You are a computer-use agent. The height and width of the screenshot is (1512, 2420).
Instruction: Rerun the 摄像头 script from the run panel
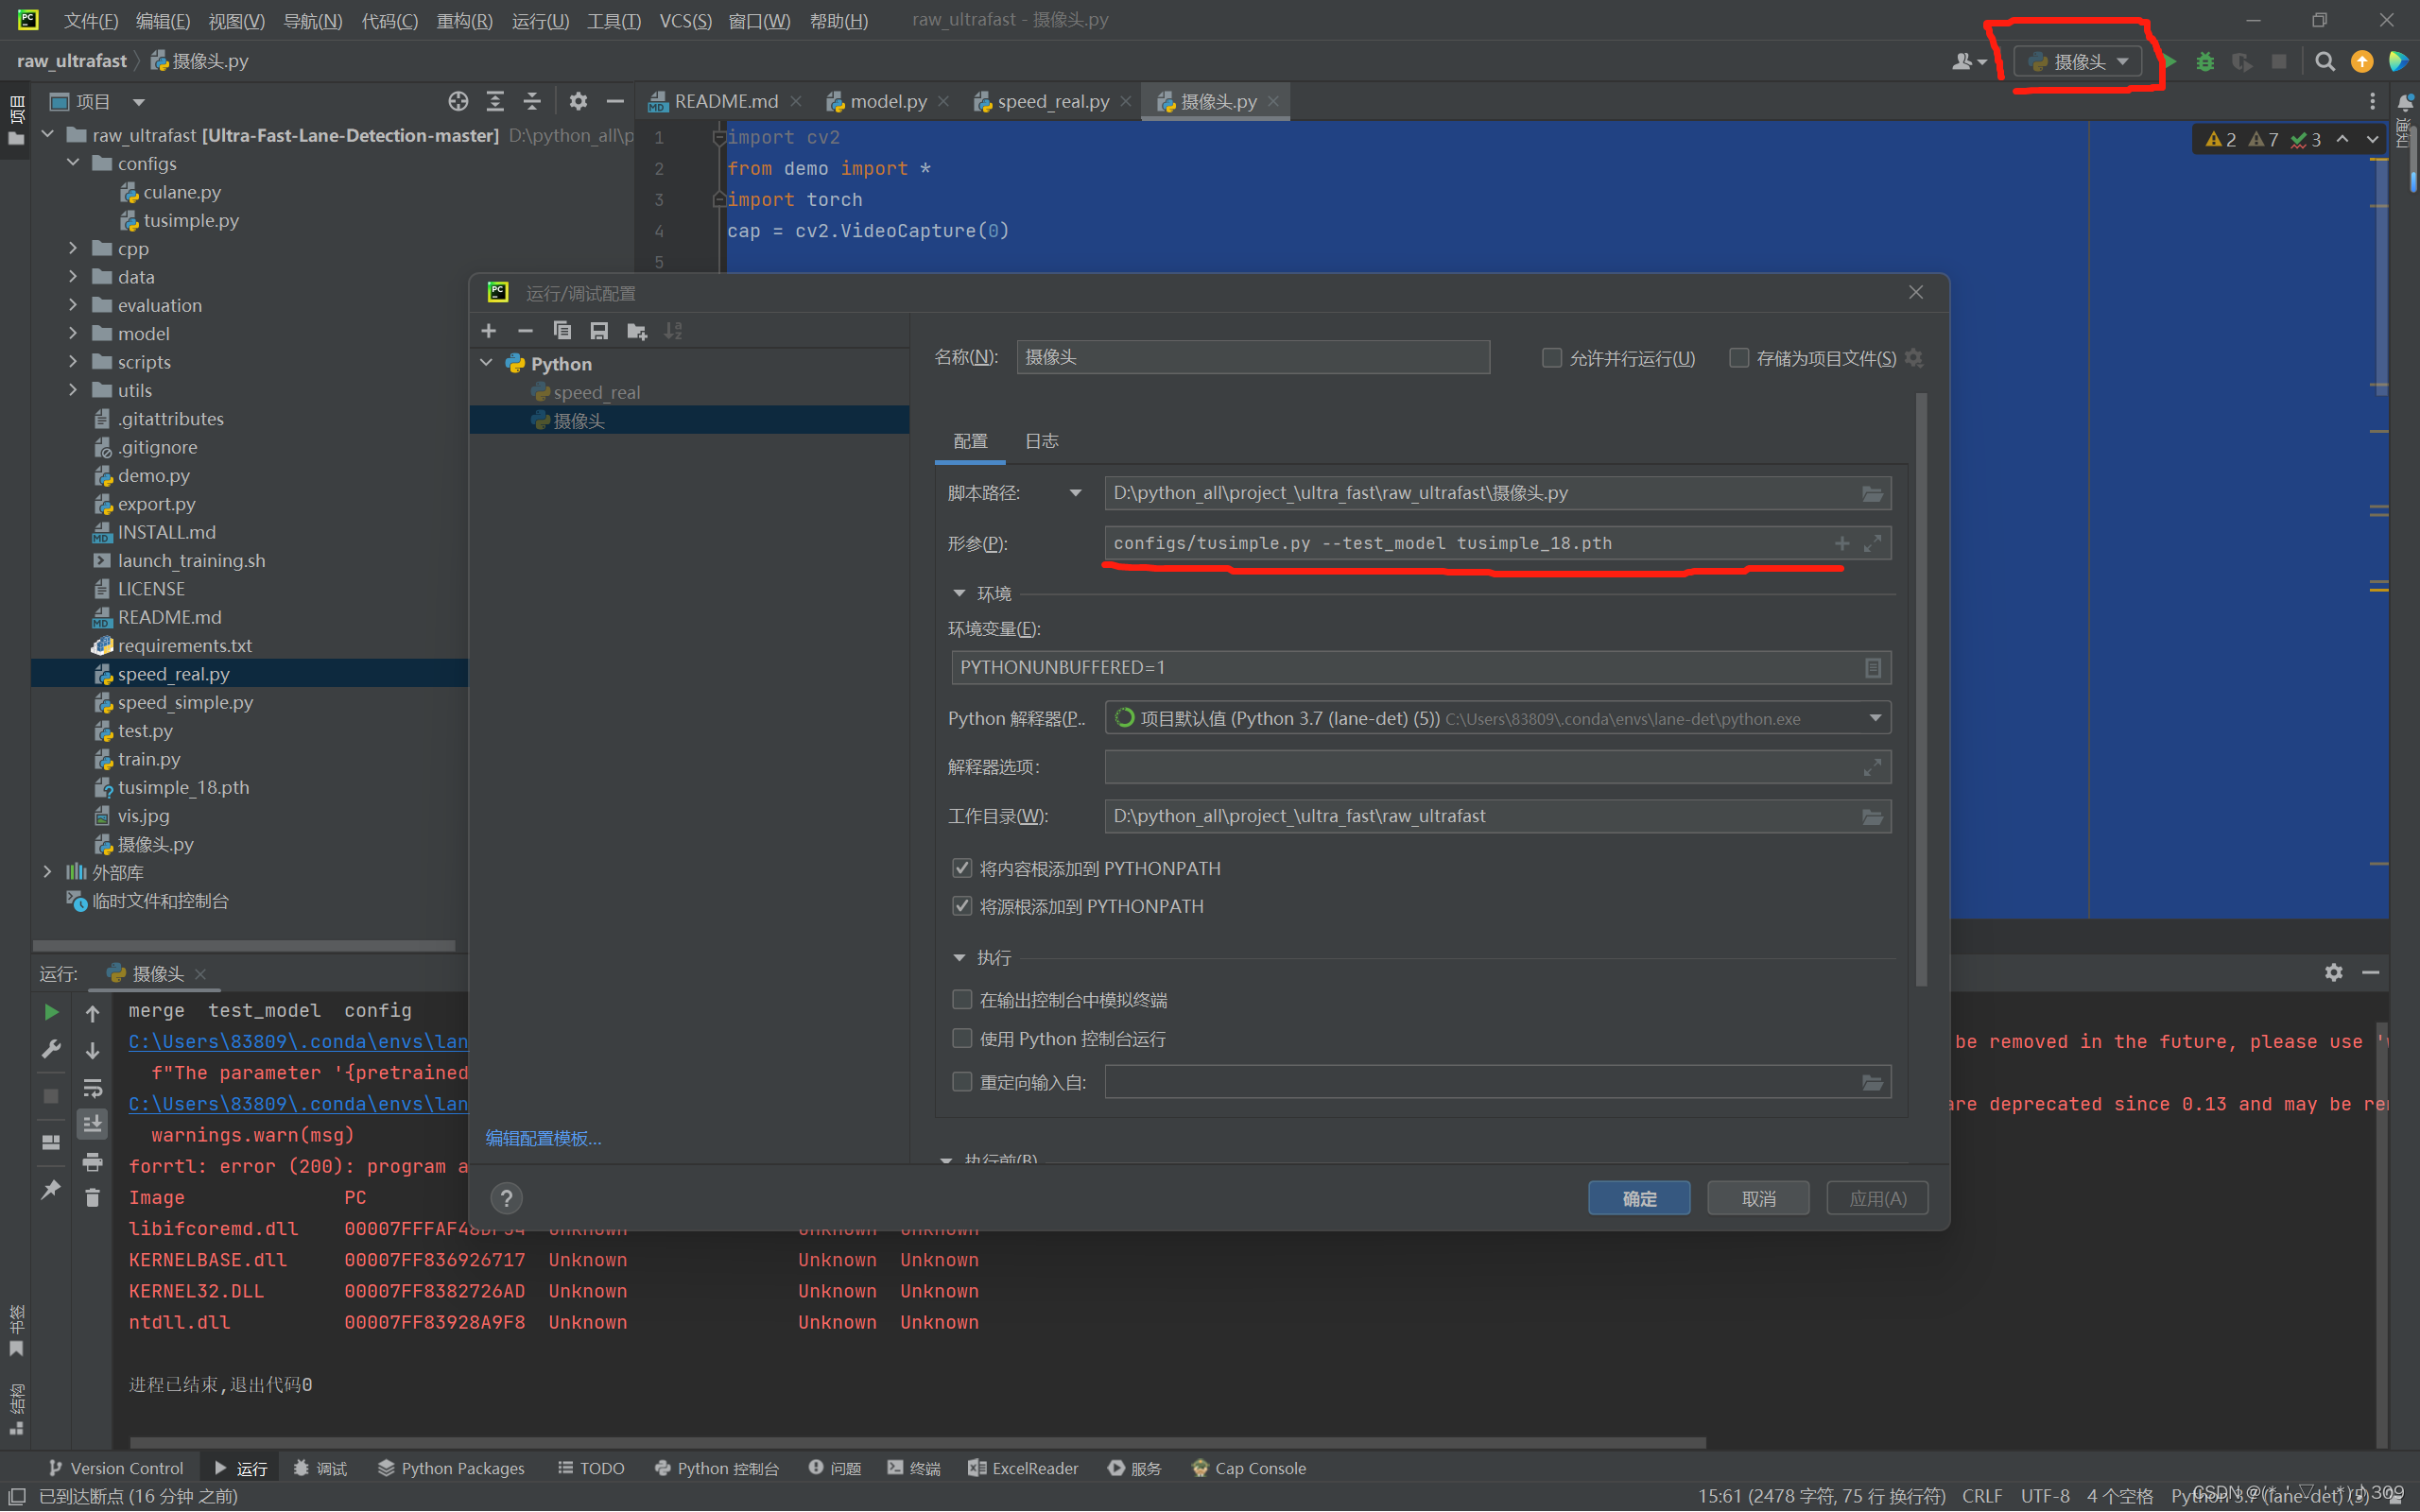point(51,1011)
